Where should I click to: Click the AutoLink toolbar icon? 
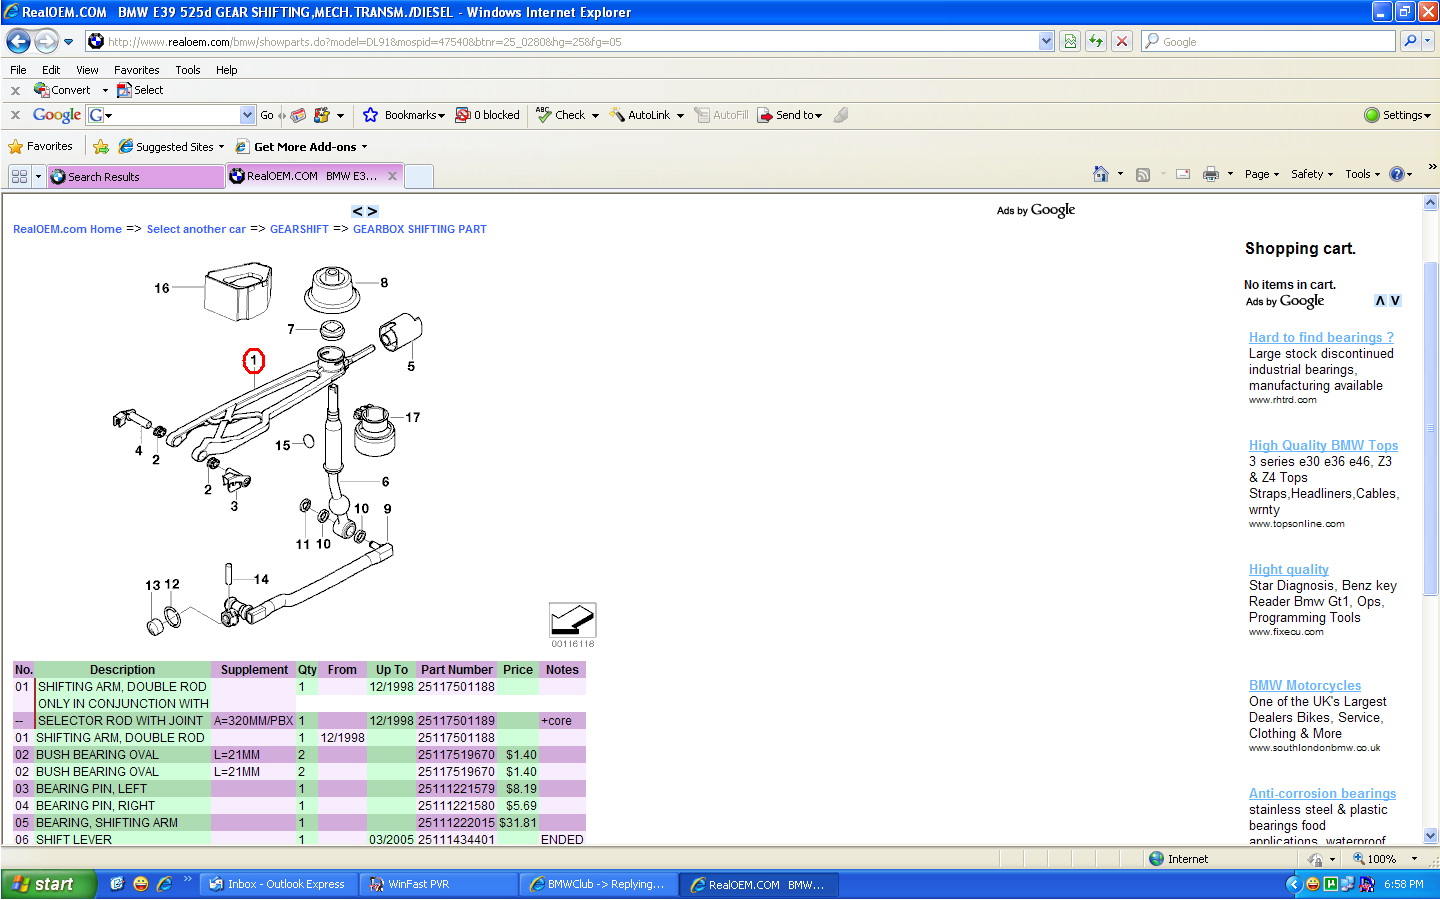(616, 115)
